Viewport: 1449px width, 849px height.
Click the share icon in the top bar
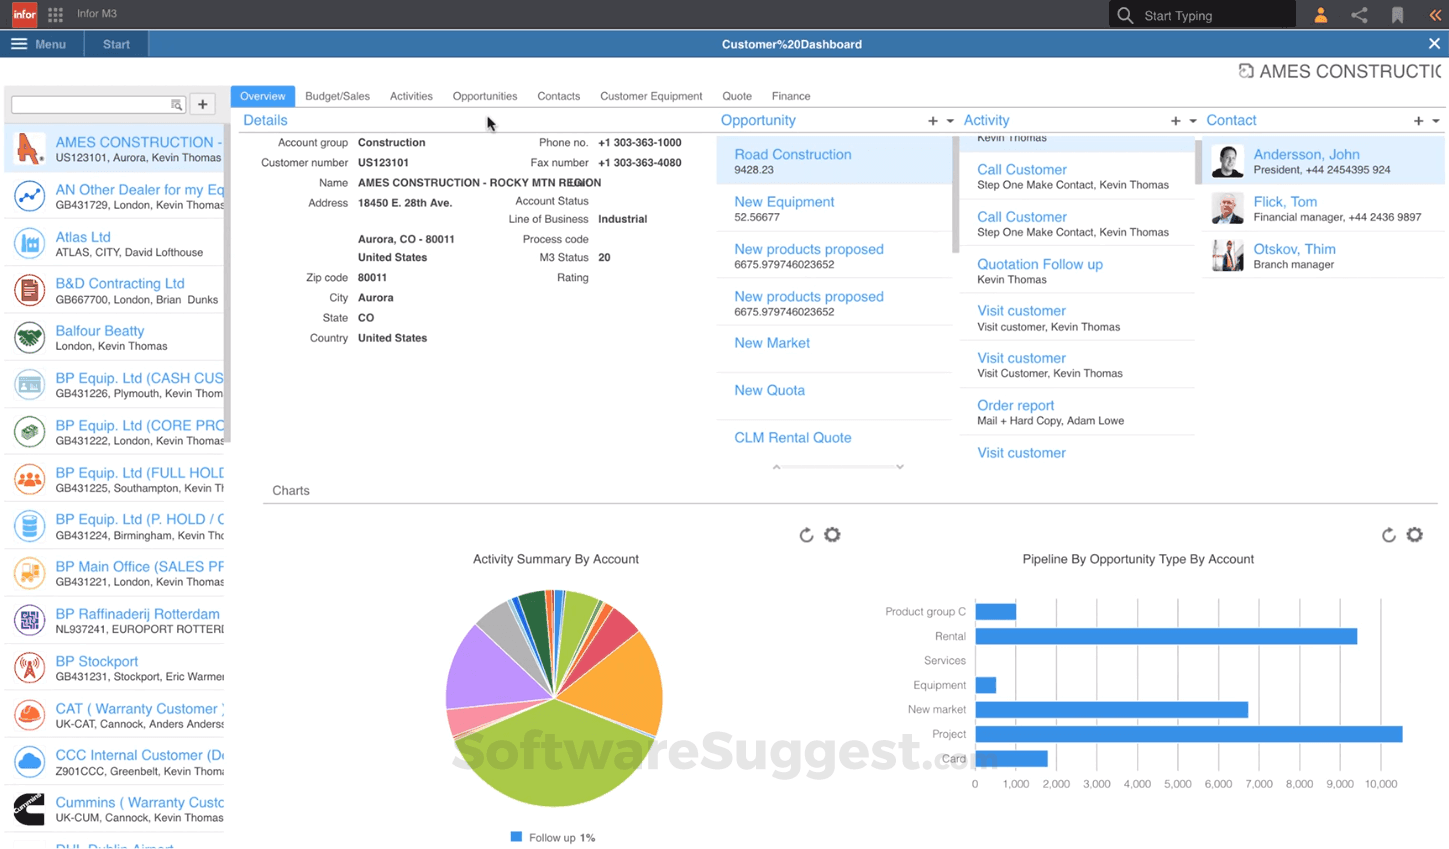1360,15
